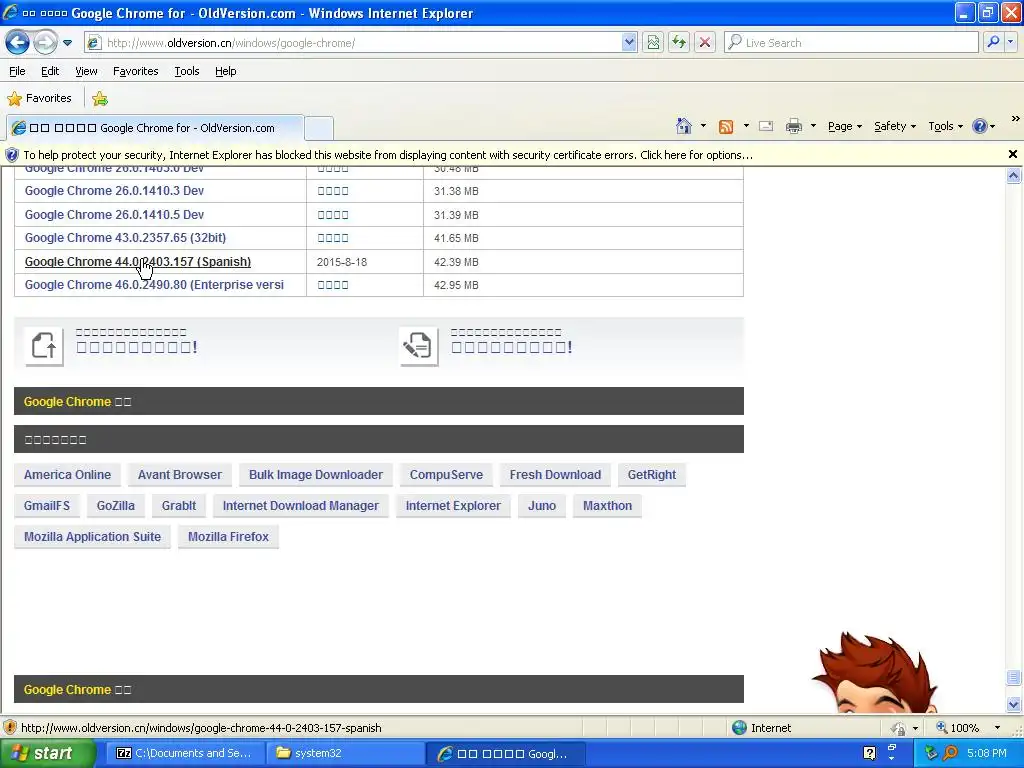Click the write document icon

pos(419,345)
